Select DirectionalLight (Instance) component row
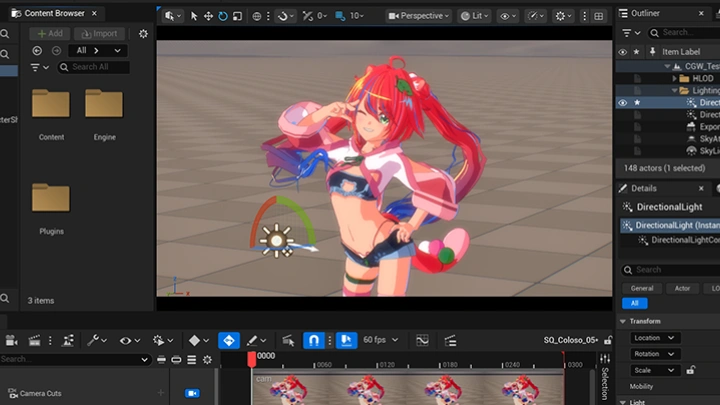 coord(670,225)
